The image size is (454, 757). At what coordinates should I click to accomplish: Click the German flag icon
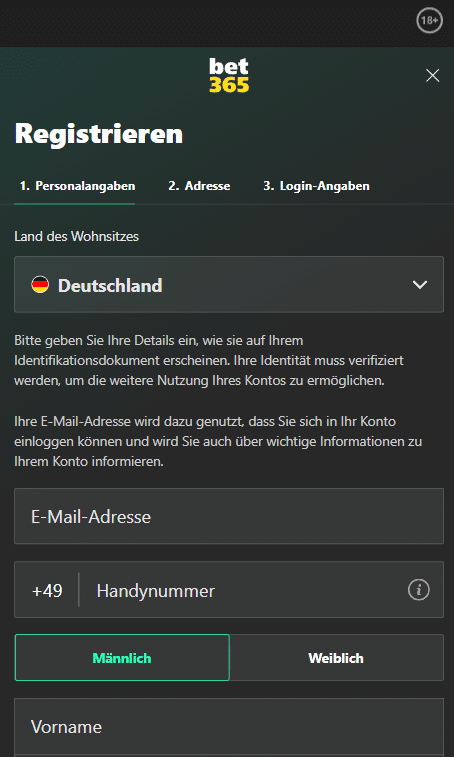click(40, 284)
